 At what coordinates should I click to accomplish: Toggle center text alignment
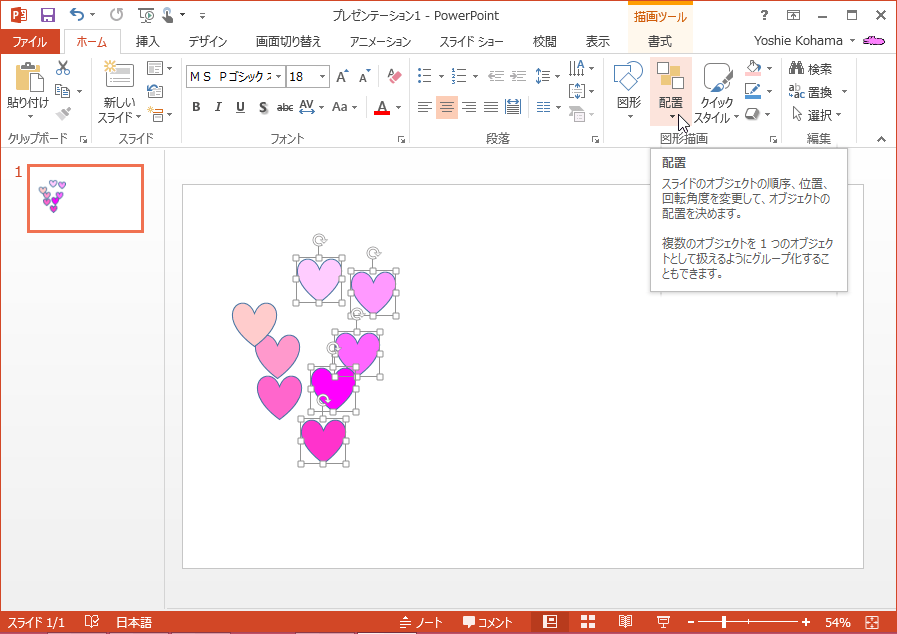pyautogui.click(x=447, y=107)
